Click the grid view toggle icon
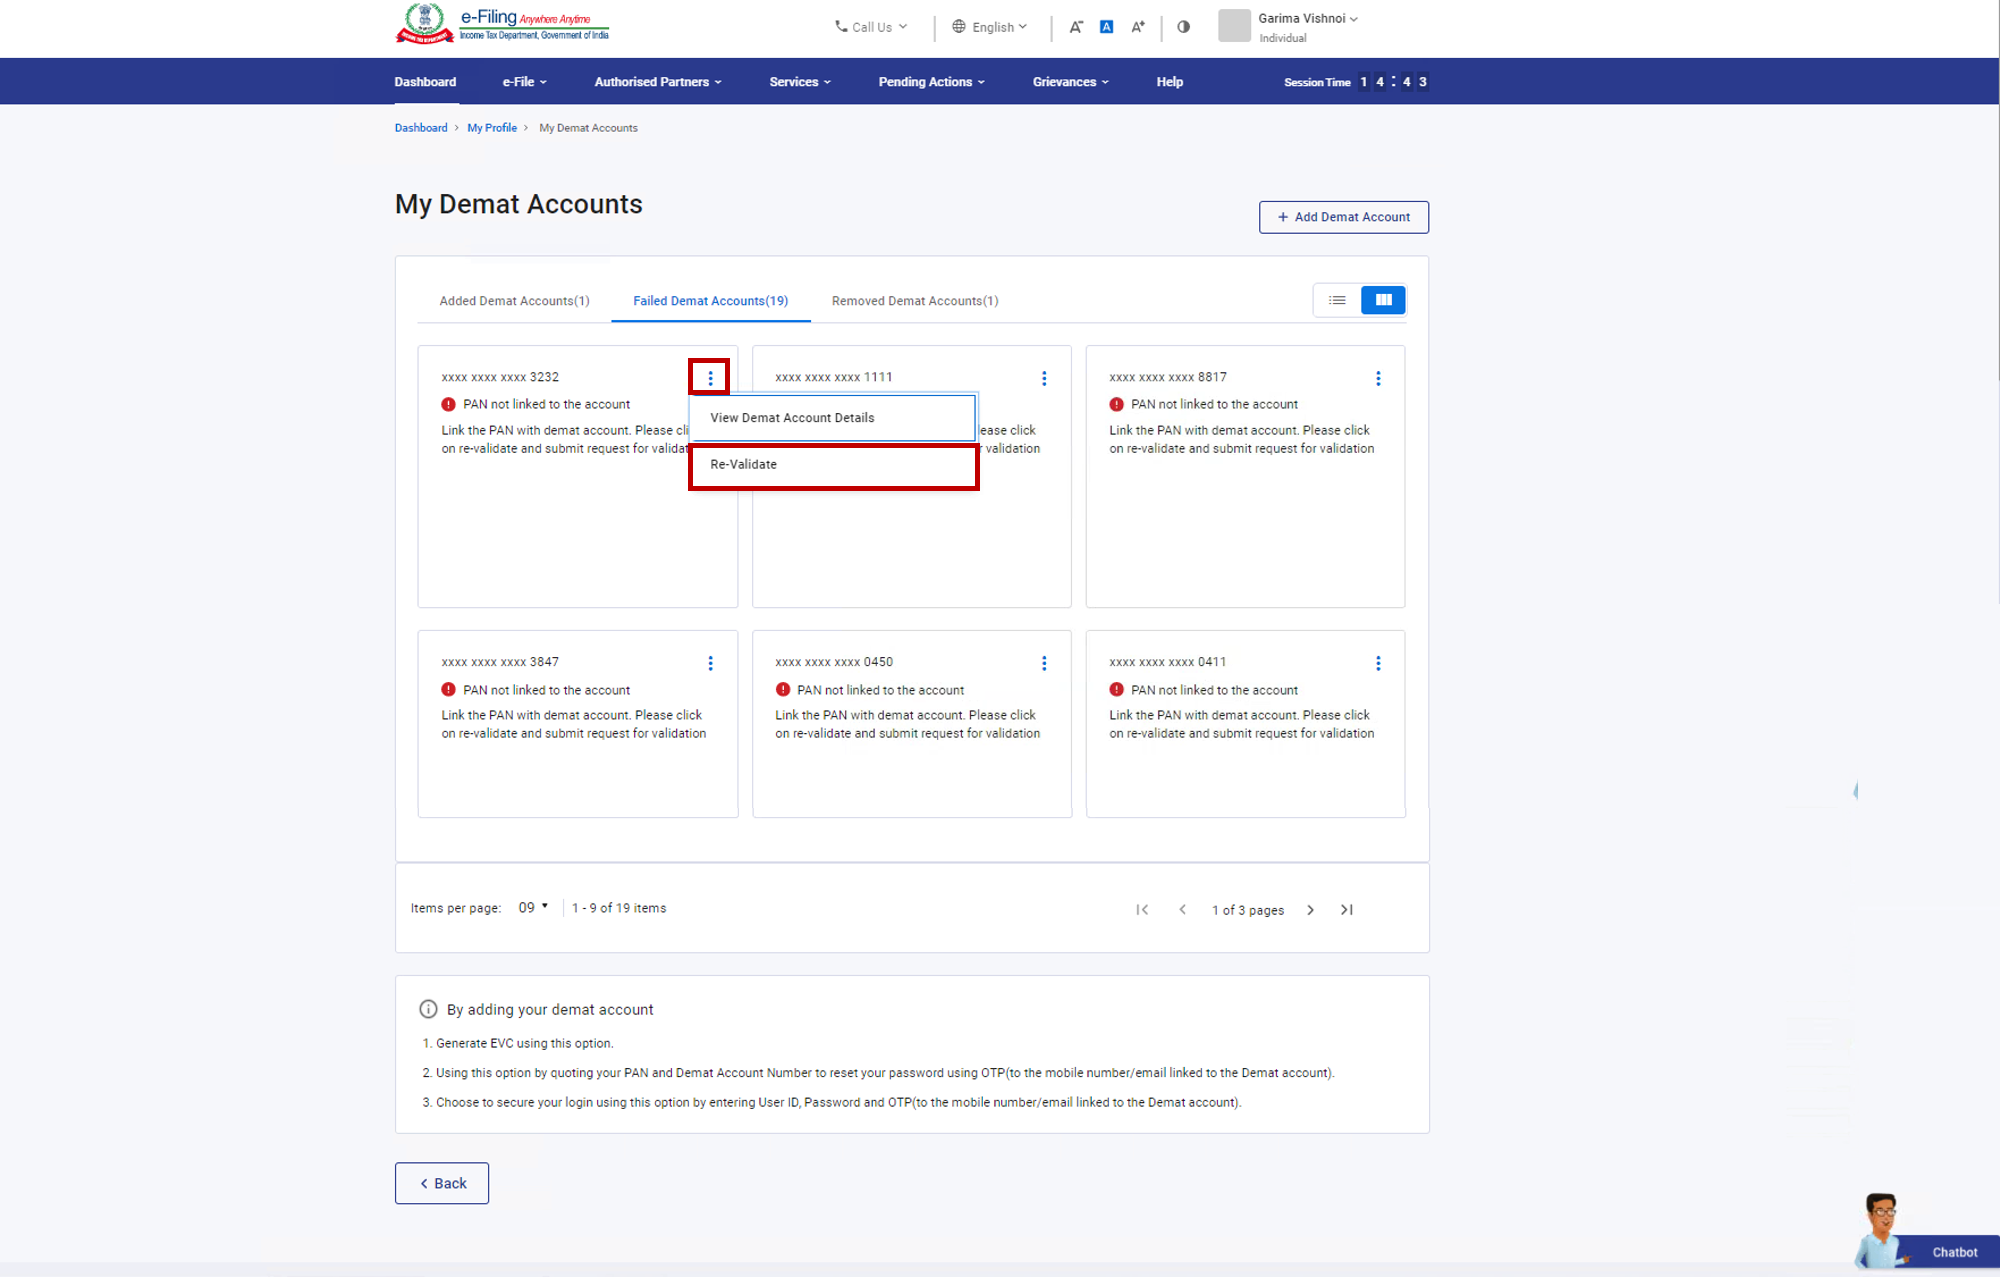This screenshot has width=2000, height=1277. pyautogui.click(x=1383, y=300)
